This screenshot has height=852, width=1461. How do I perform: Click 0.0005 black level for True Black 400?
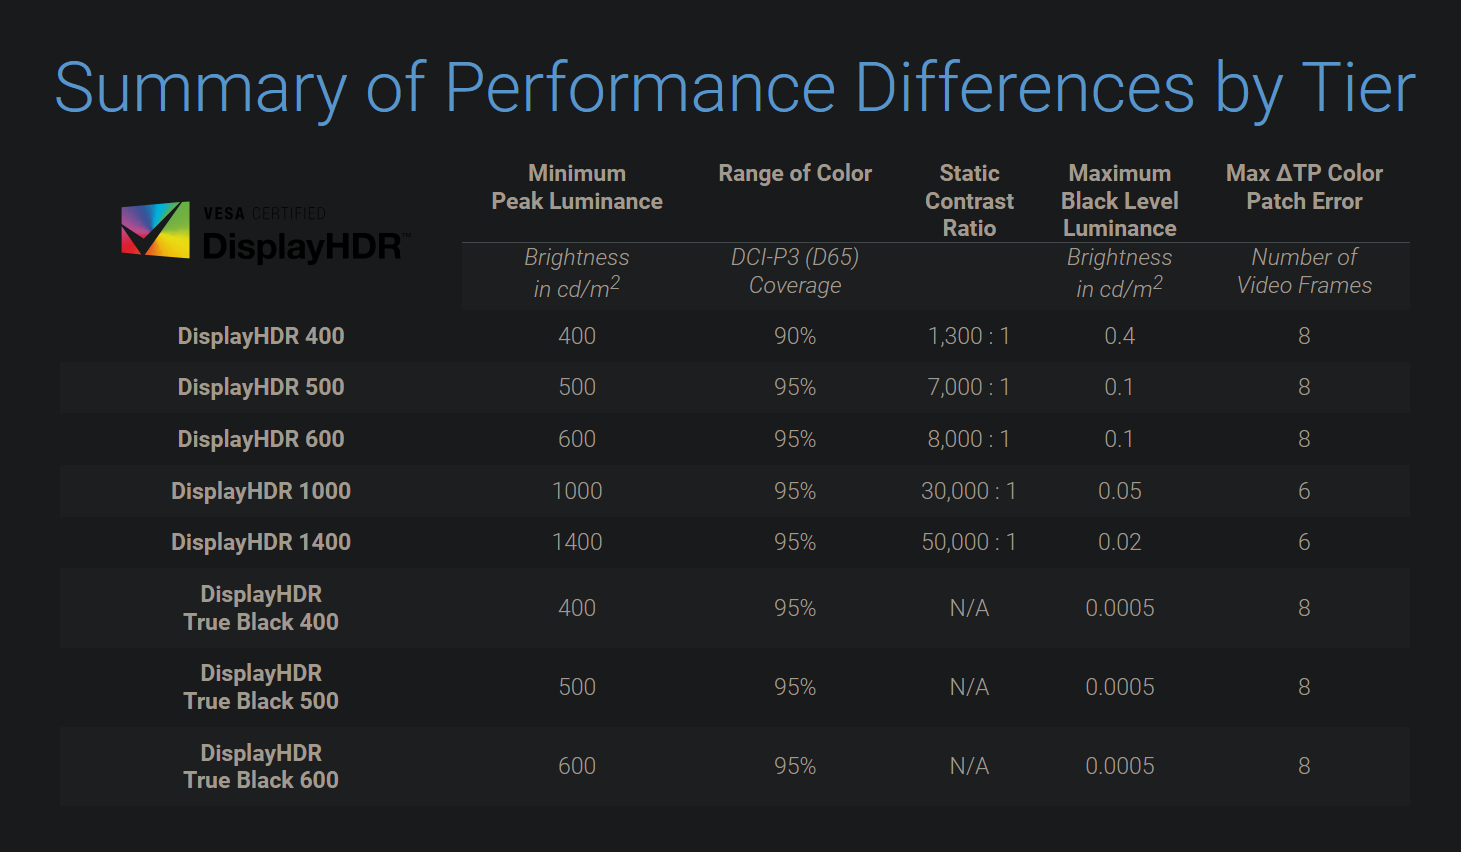click(1120, 608)
